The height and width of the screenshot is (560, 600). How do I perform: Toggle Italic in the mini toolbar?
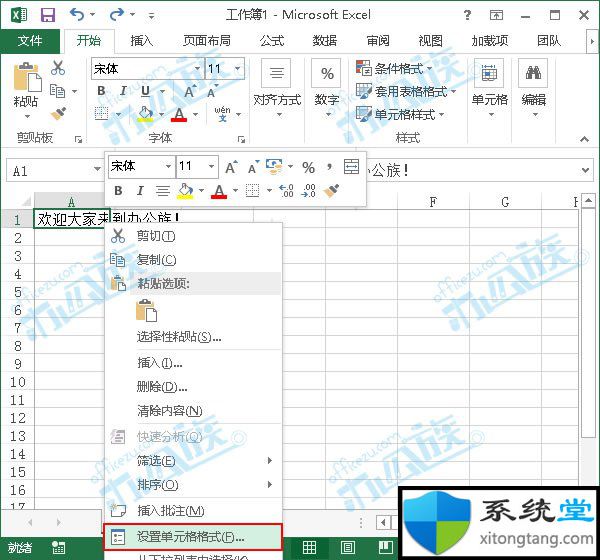[x=140, y=190]
